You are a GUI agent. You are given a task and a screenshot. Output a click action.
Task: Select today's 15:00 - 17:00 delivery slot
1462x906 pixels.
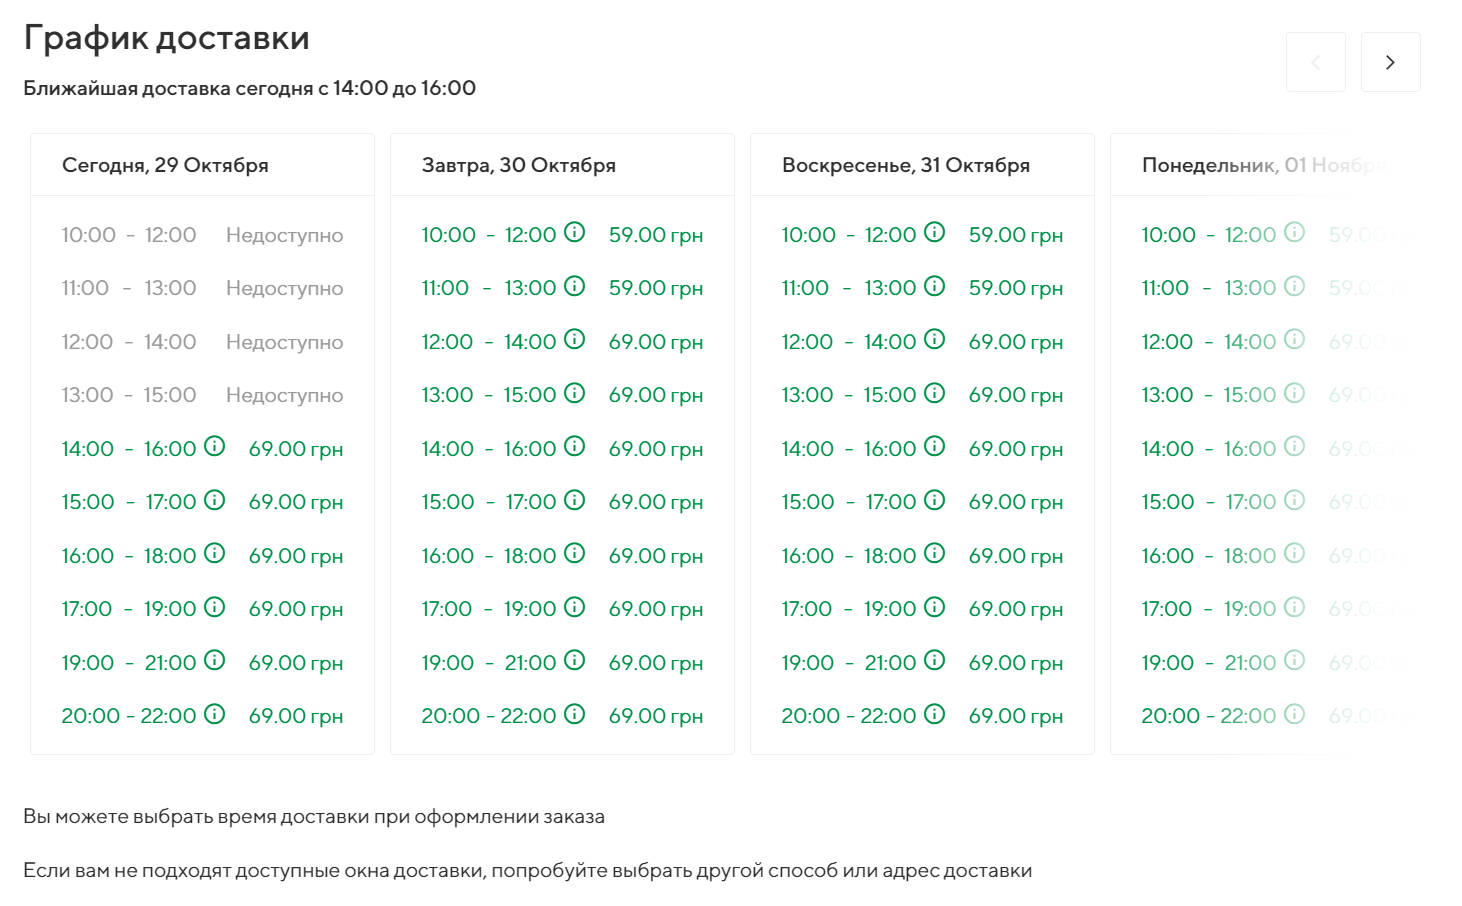(x=128, y=502)
